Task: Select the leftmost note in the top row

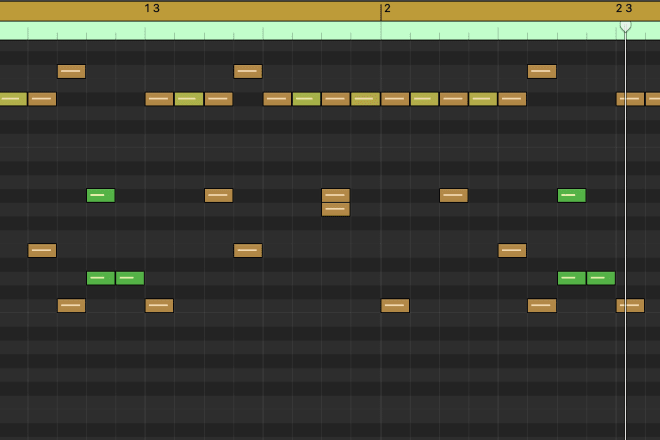Action: click(x=72, y=72)
